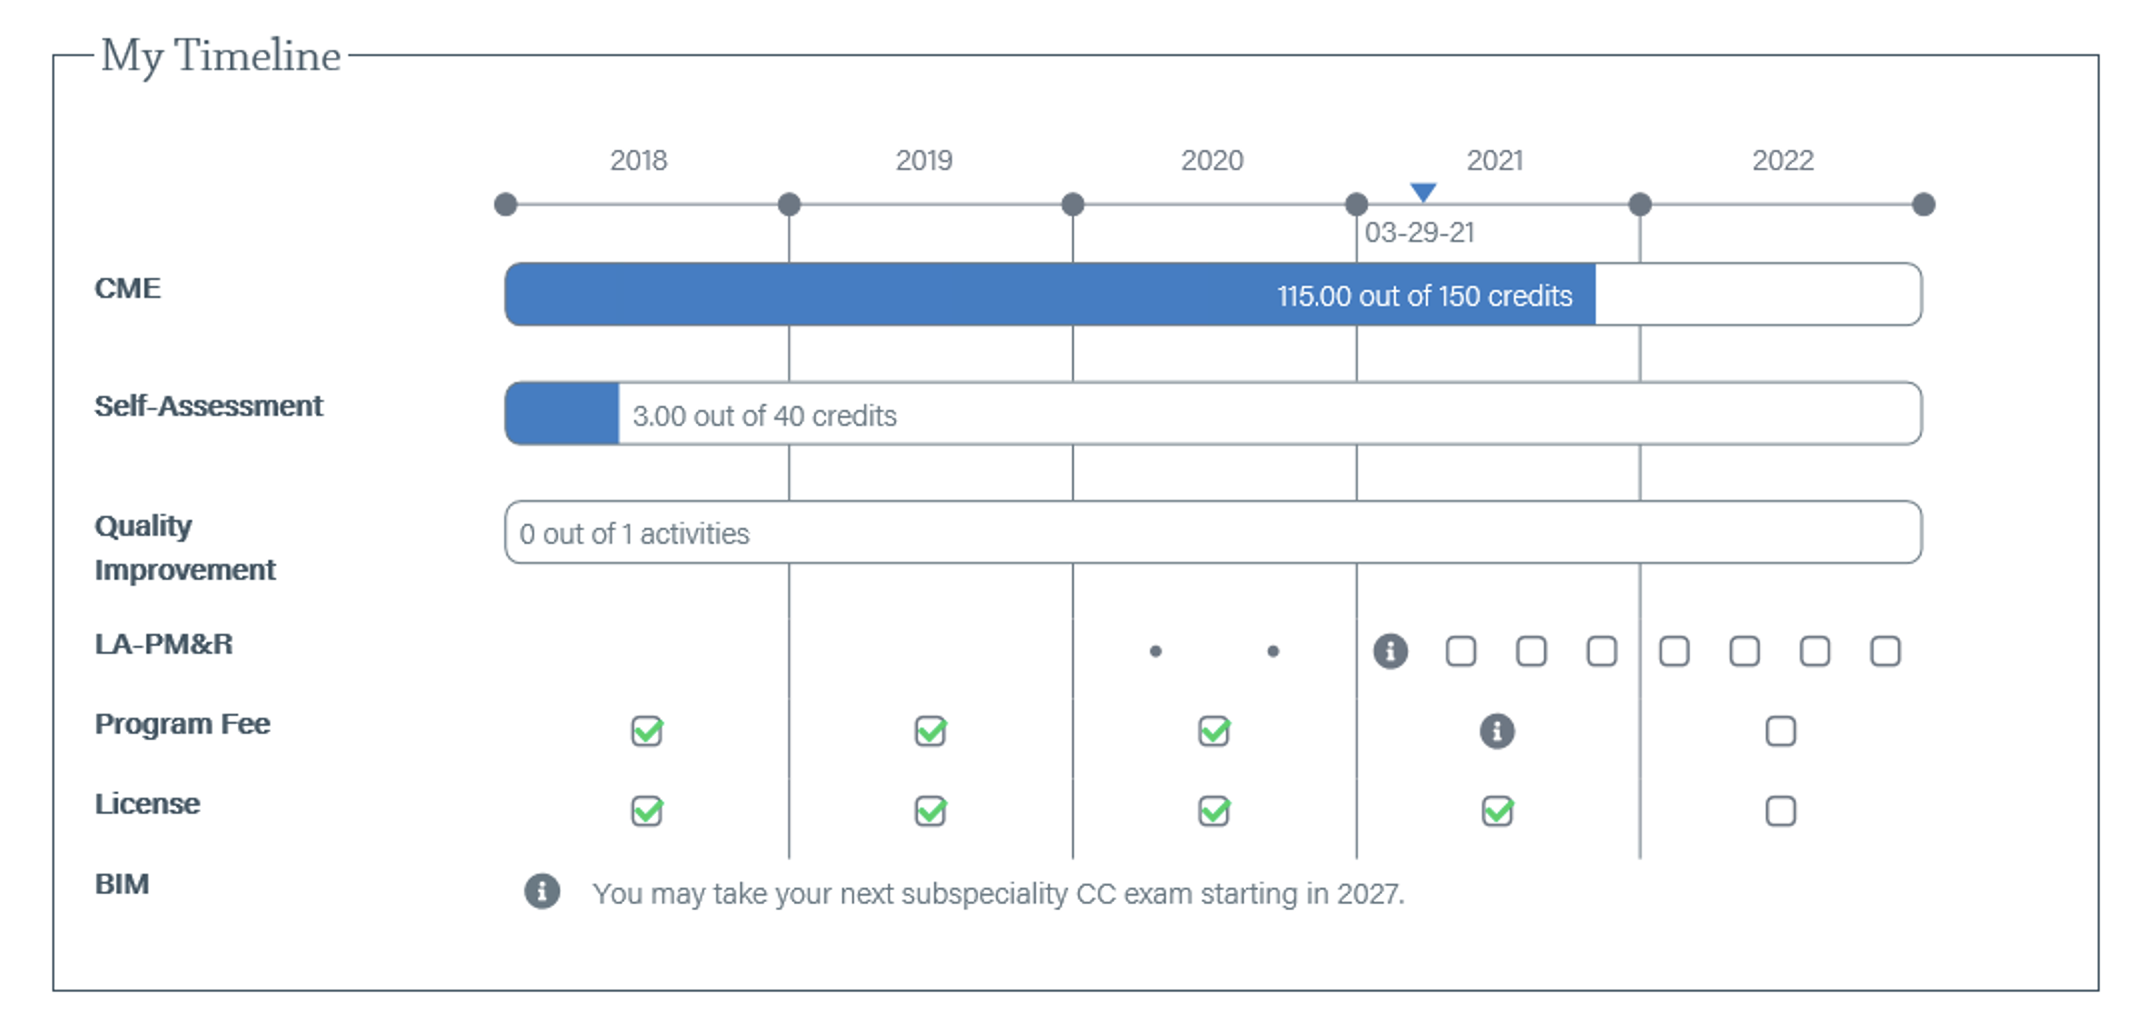Click the LA-PM&R info icon for 2021
Image resolution: width=2154 pixels, height=1030 pixels.
click(x=1390, y=651)
